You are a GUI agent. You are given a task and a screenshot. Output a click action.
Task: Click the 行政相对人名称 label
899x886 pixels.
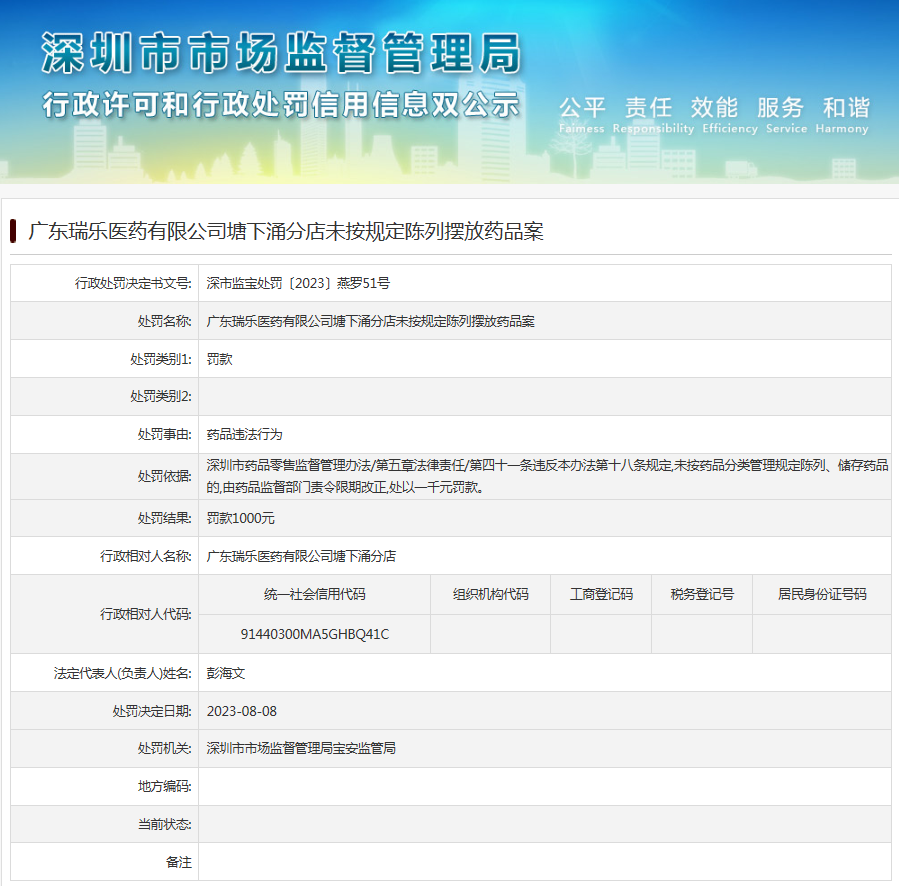pos(146,556)
